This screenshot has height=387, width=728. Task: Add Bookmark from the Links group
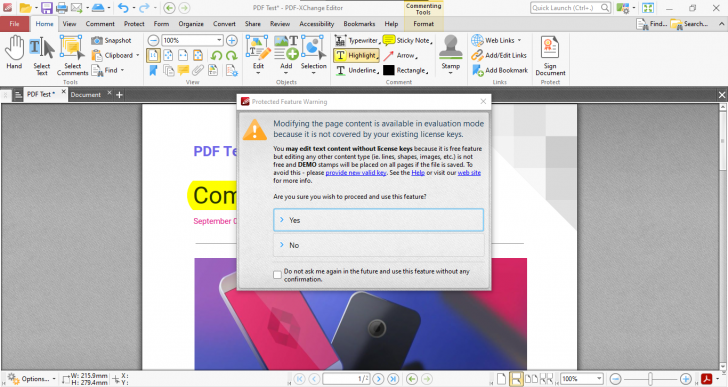(x=500, y=70)
